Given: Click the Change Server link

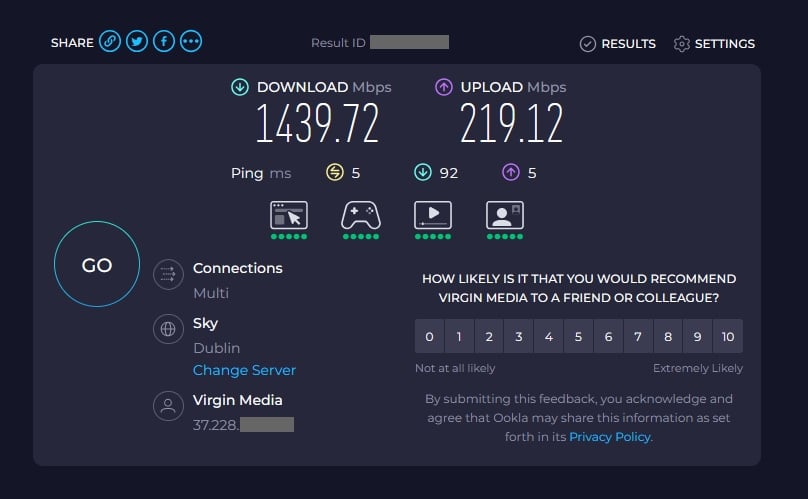Looking at the screenshot, I should click(x=244, y=370).
